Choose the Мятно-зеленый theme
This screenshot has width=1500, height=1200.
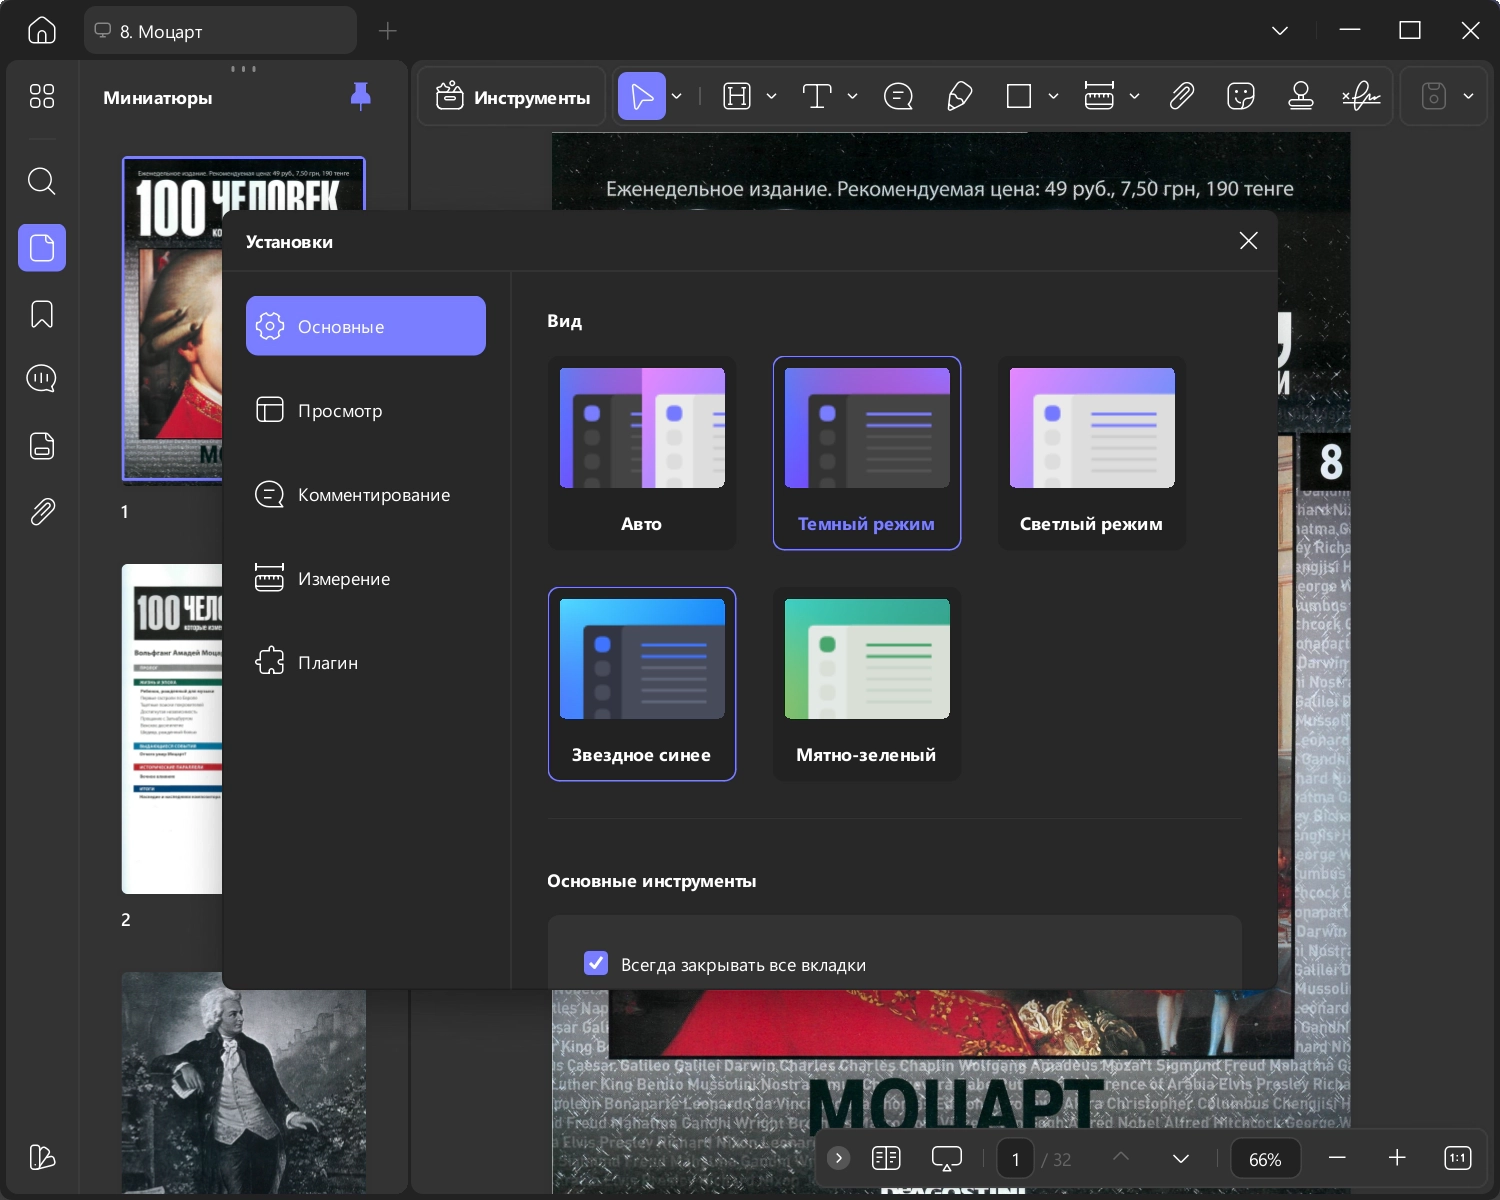(866, 684)
